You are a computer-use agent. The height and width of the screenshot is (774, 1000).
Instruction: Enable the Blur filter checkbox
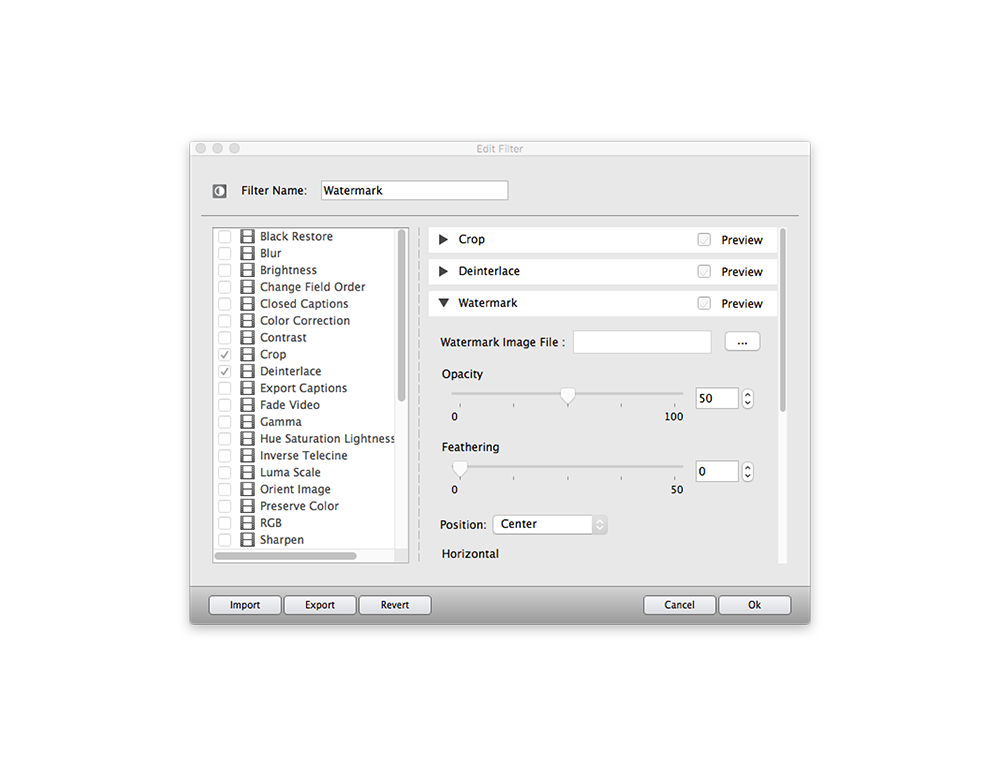pyautogui.click(x=224, y=254)
